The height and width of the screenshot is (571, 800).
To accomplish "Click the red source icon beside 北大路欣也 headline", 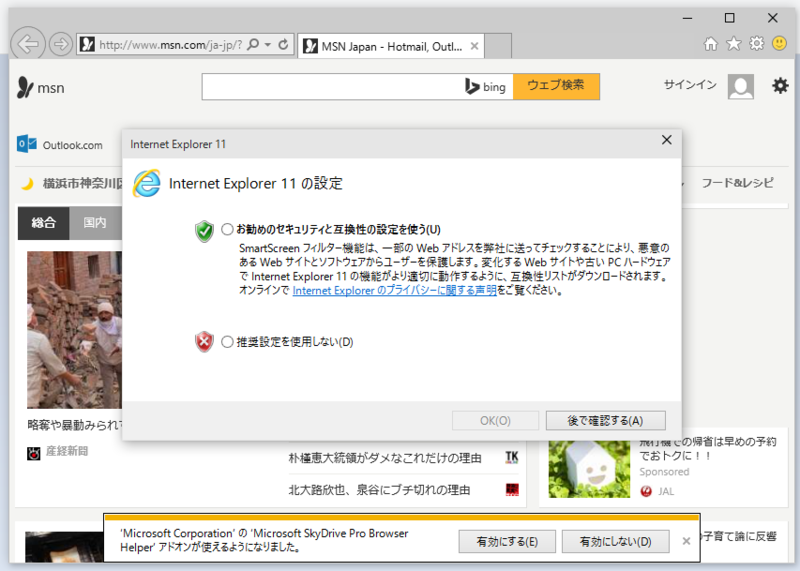I will click(x=512, y=490).
